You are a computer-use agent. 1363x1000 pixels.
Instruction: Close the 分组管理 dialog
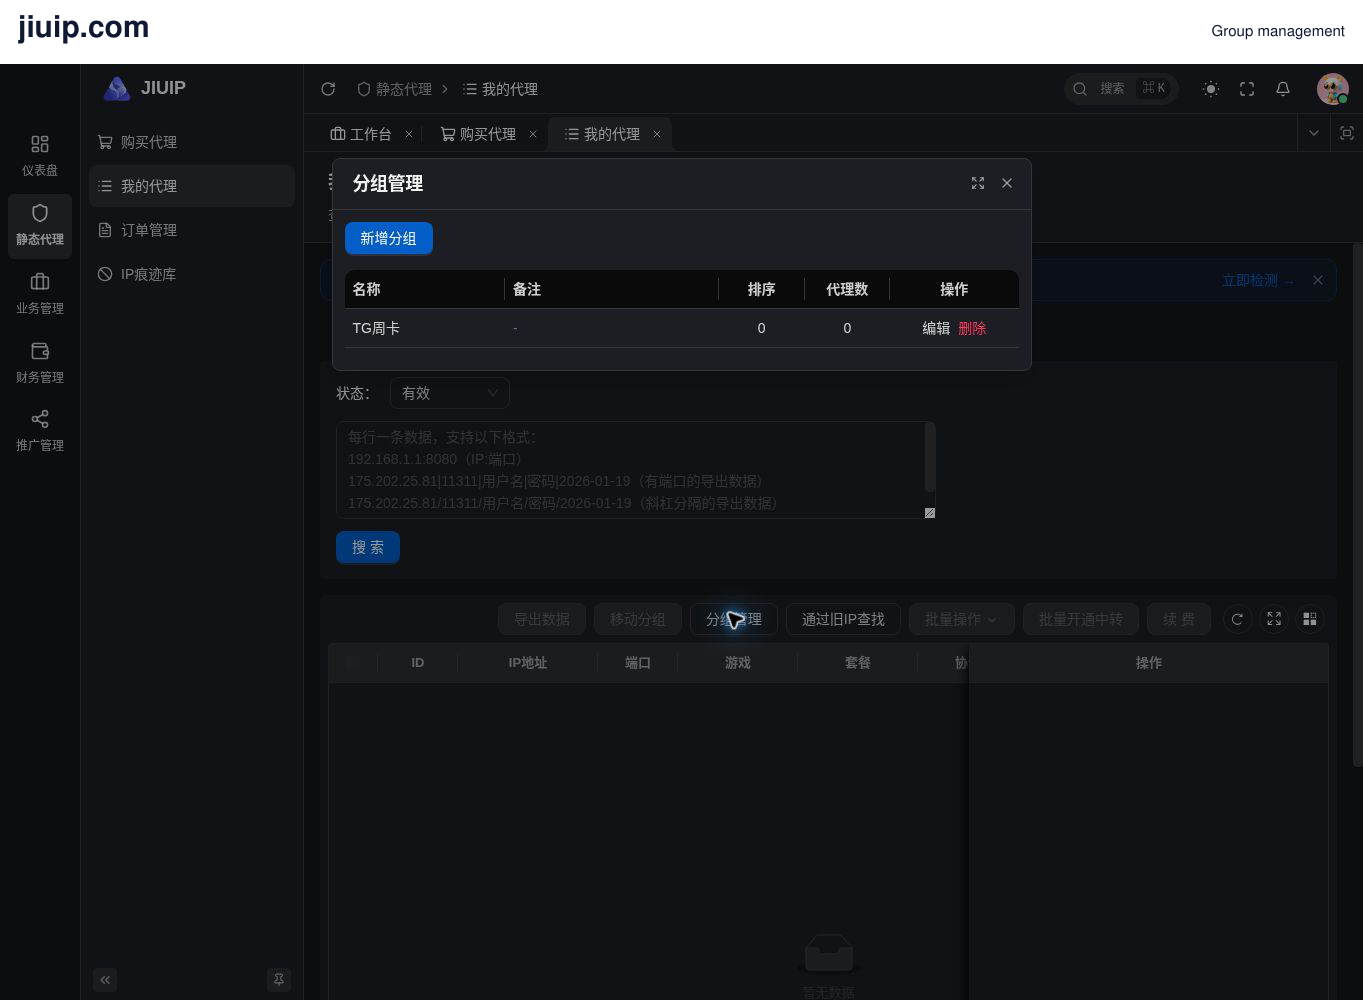(x=1007, y=183)
